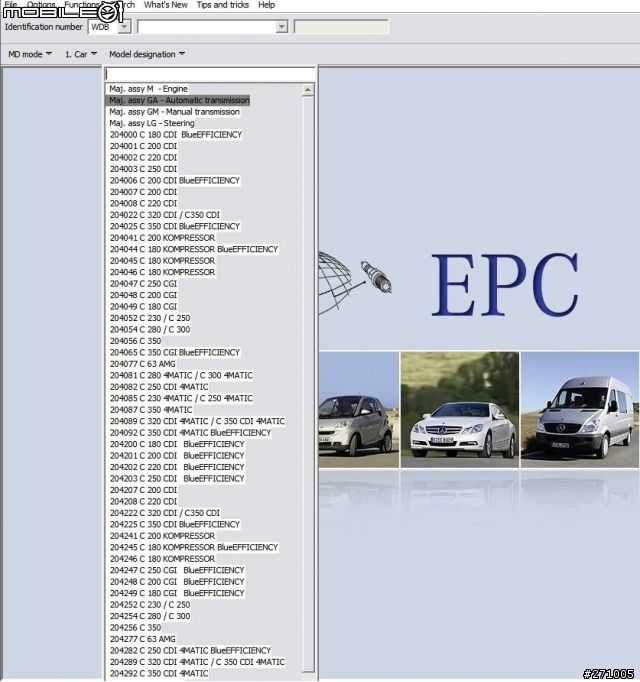Select Maj. assy GM - Manual transmission
The width and height of the screenshot is (640, 682).
174,112
